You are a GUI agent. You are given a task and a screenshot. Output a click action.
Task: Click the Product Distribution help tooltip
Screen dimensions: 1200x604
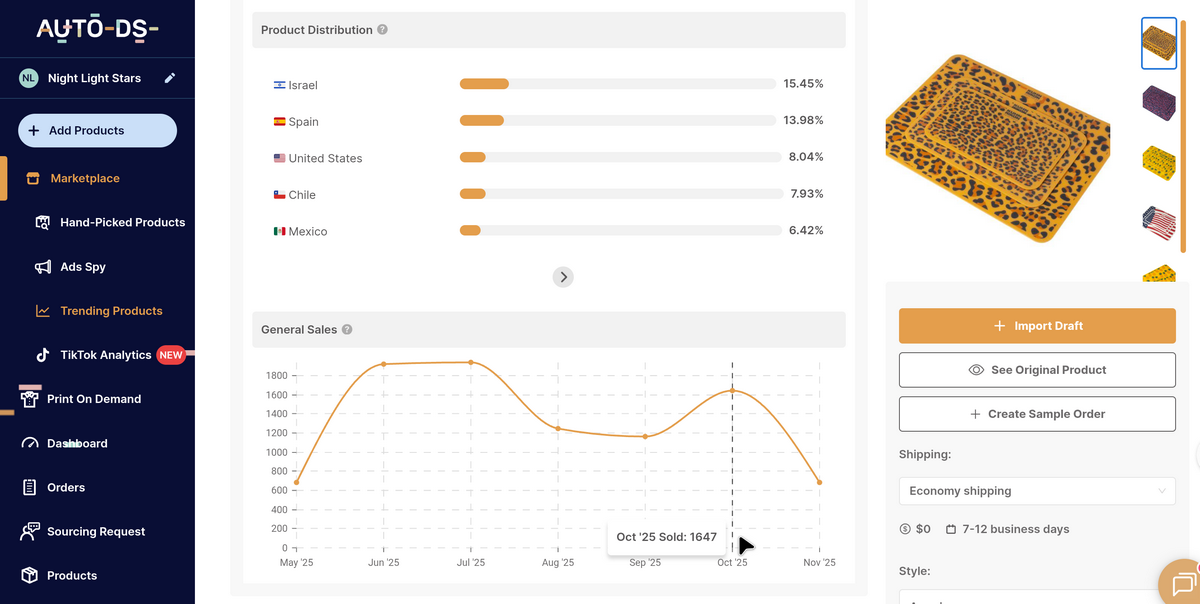point(382,29)
